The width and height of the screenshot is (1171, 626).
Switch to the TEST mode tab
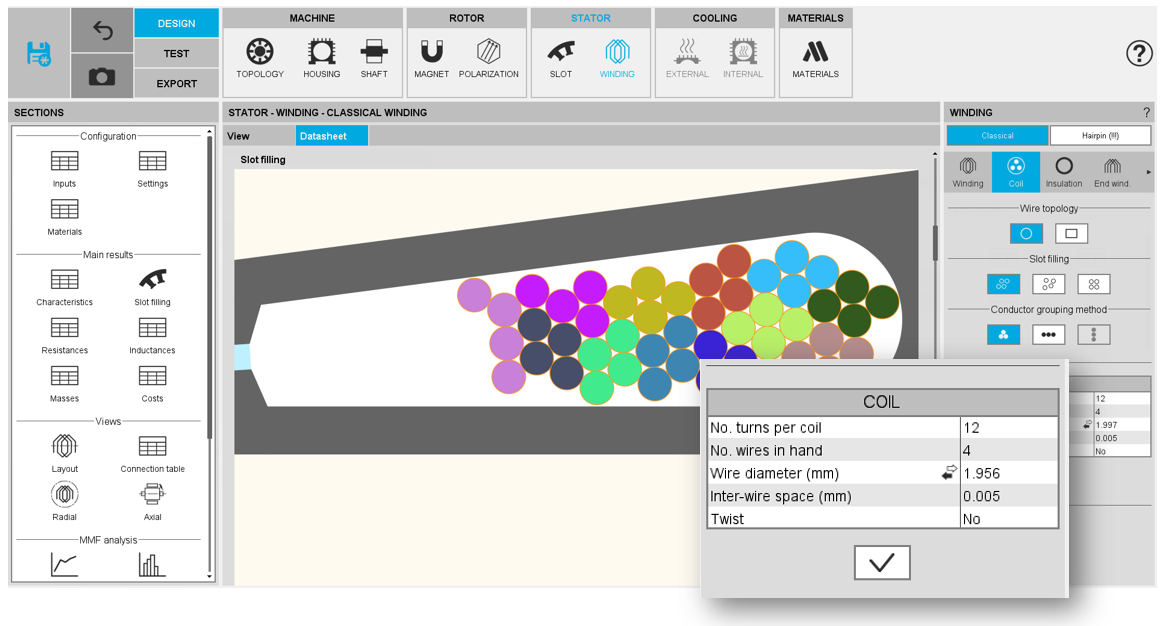point(176,54)
